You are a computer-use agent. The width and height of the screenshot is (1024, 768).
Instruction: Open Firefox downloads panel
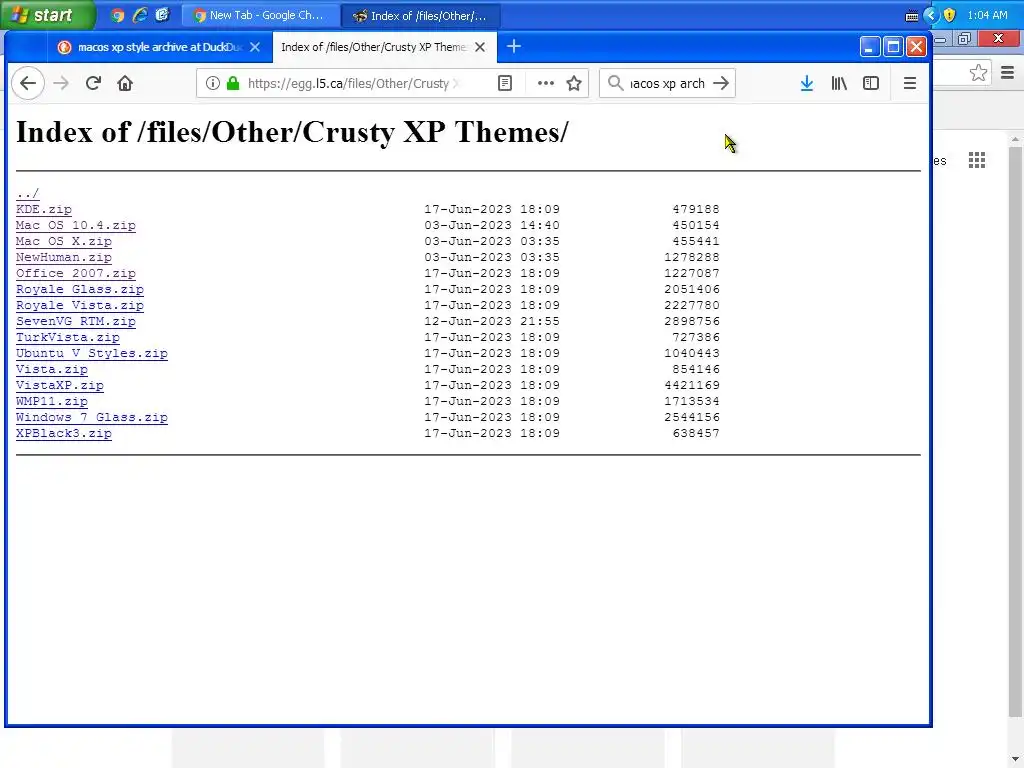[807, 83]
